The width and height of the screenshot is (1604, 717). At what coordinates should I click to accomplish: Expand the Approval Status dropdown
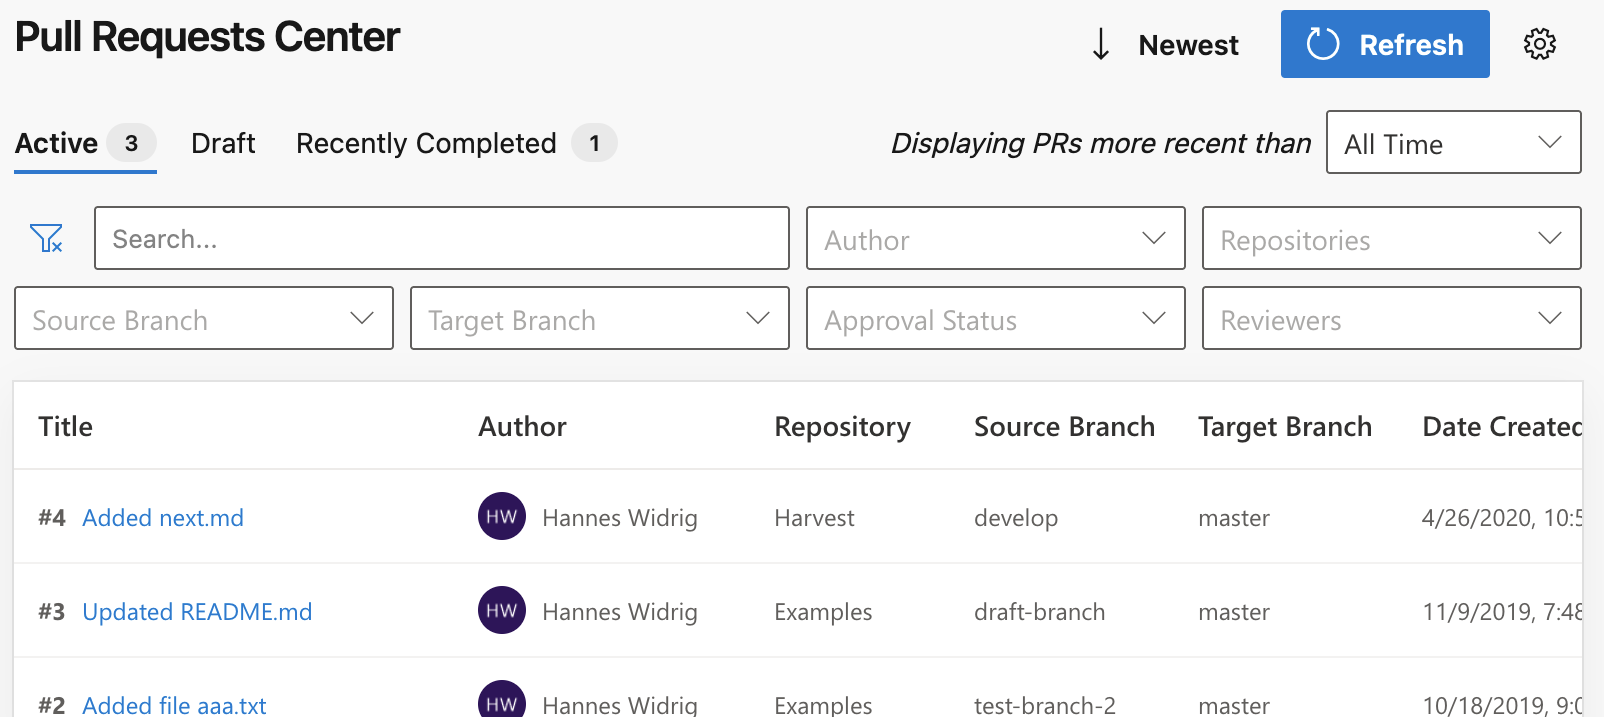995,318
